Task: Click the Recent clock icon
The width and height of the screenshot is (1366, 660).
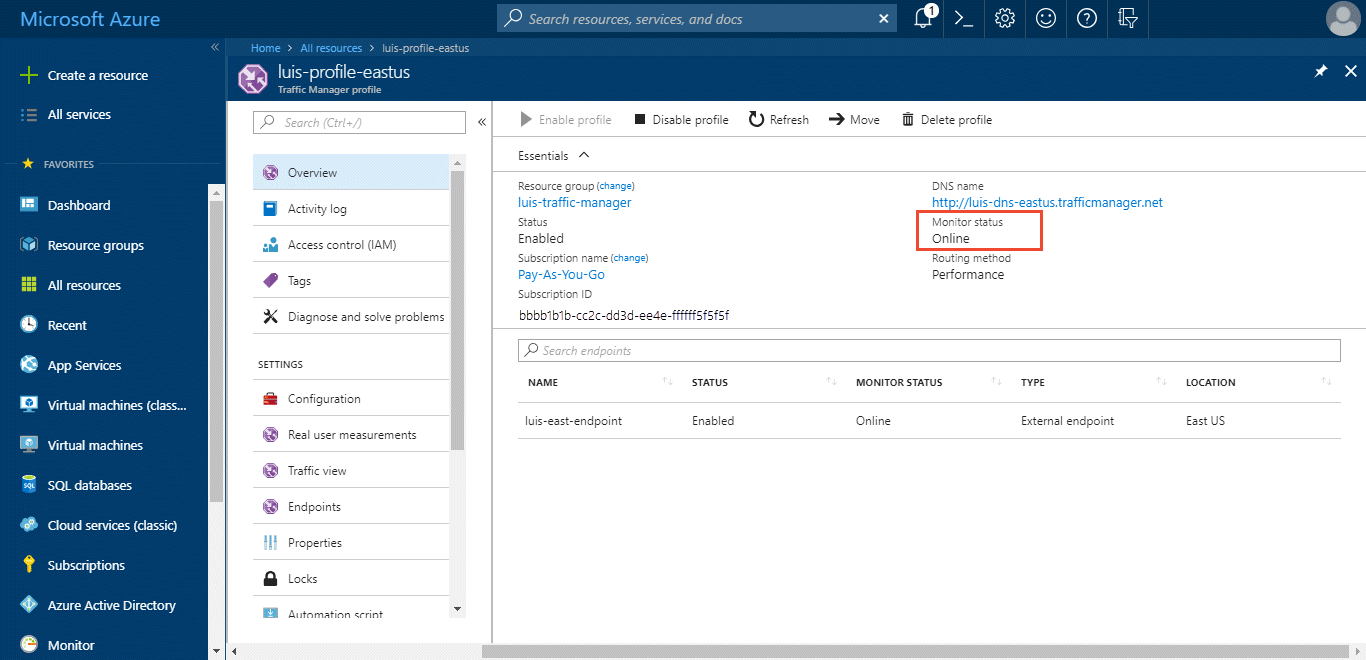Action: click(29, 325)
